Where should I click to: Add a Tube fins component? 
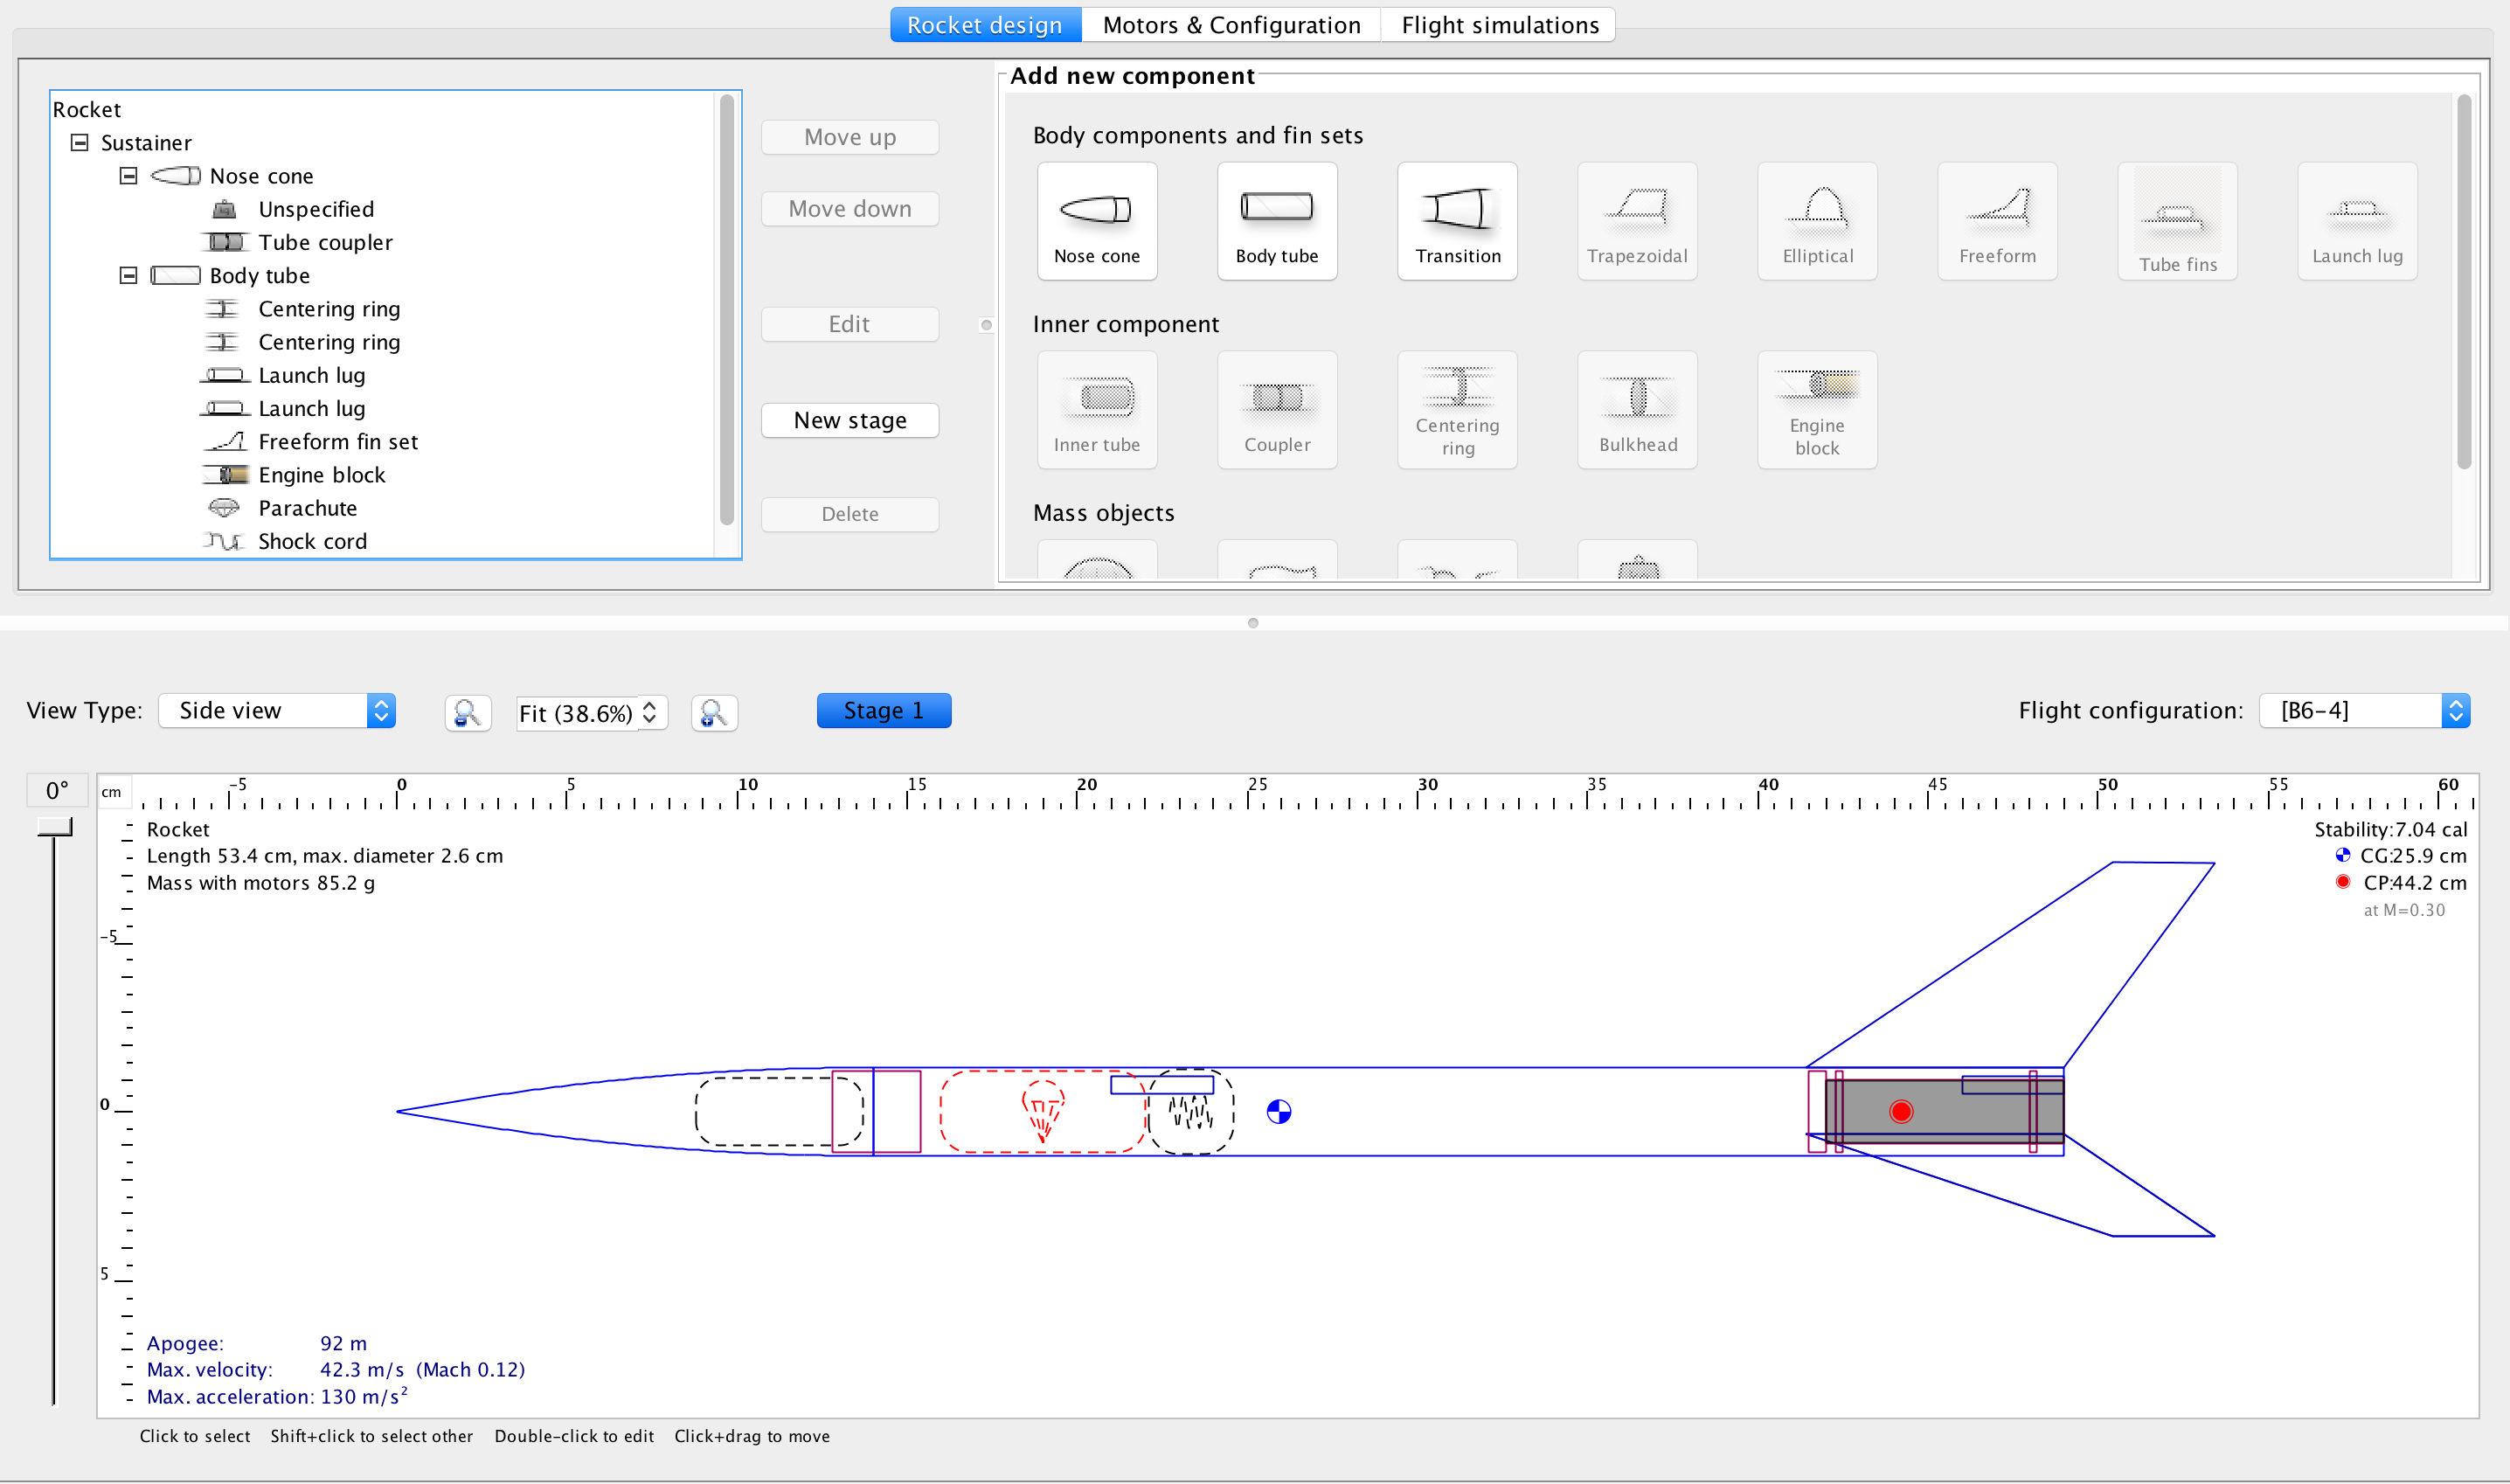point(2176,220)
